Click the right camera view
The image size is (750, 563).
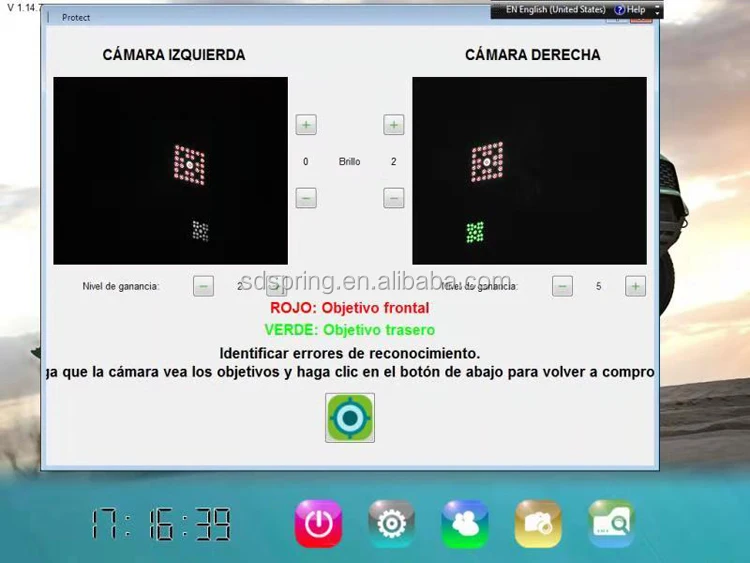[x=529, y=171]
